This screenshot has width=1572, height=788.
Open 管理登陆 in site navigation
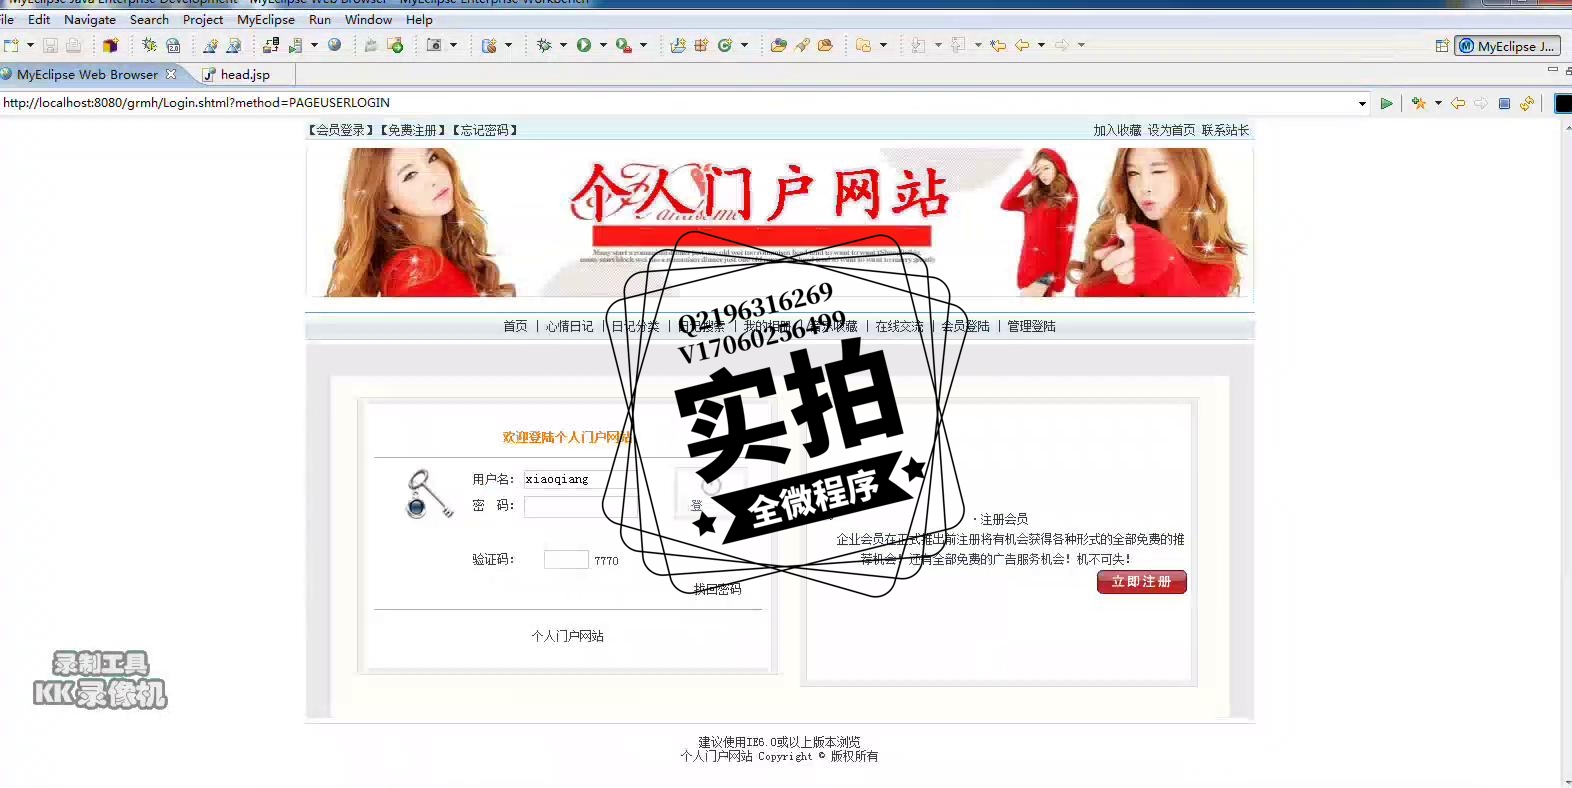click(1031, 326)
